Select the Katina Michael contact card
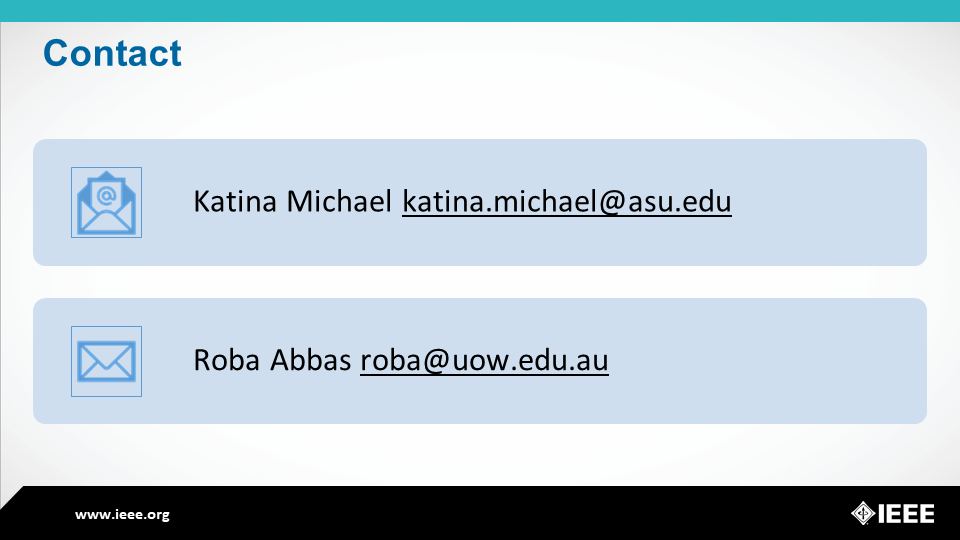The width and height of the screenshot is (960, 540). [480, 203]
